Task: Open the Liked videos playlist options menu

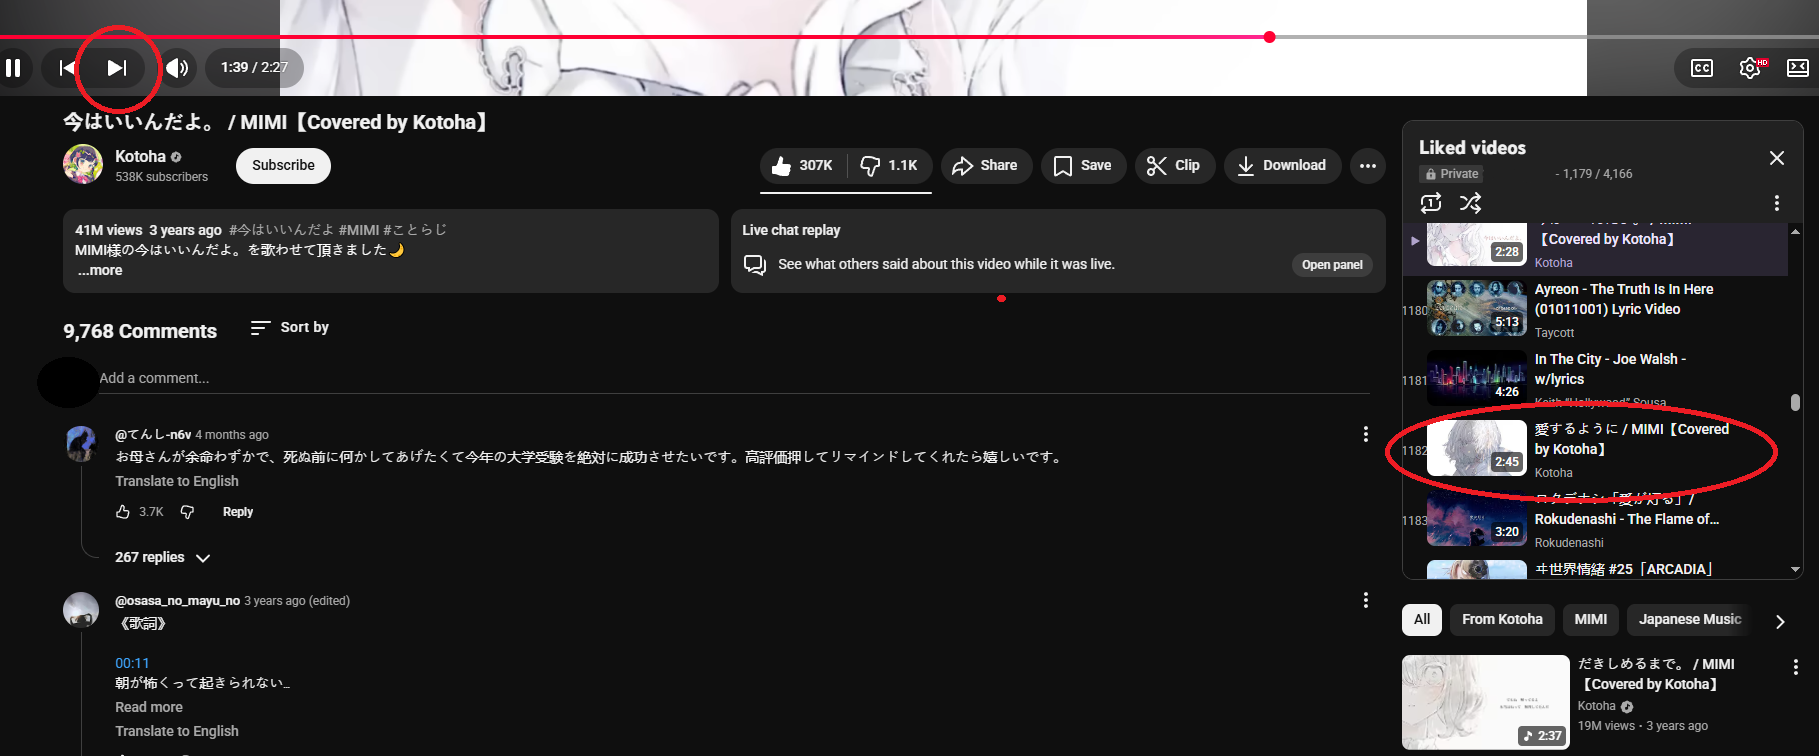Action: [x=1777, y=203]
